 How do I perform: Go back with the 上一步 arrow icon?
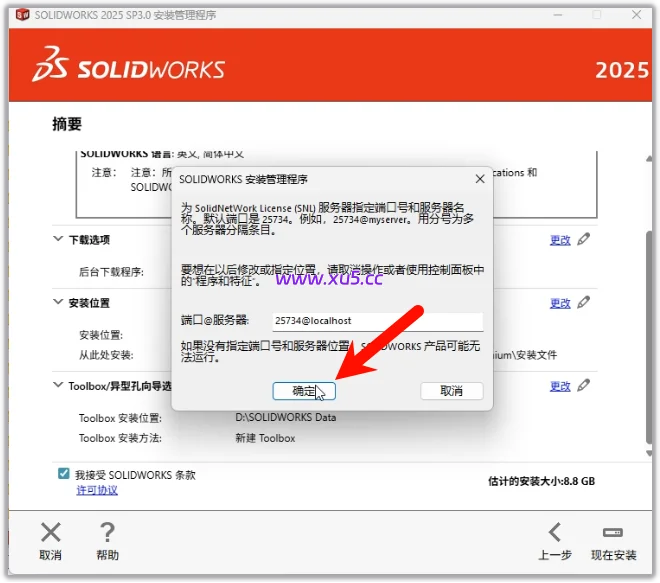coord(555,533)
